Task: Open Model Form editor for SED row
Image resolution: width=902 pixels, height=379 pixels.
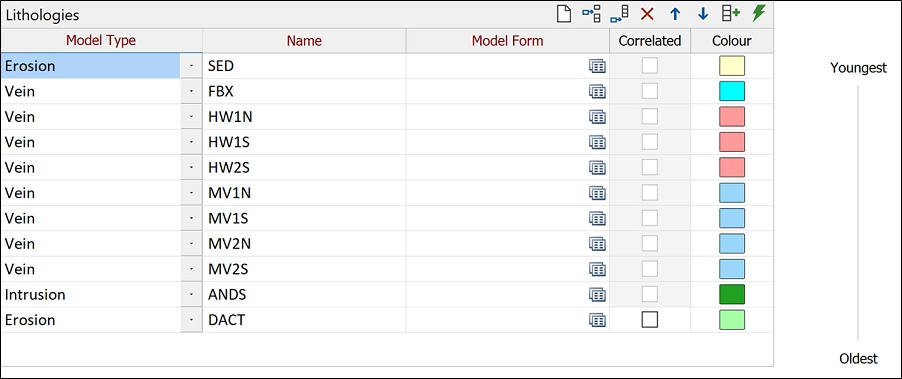Action: tap(598, 66)
